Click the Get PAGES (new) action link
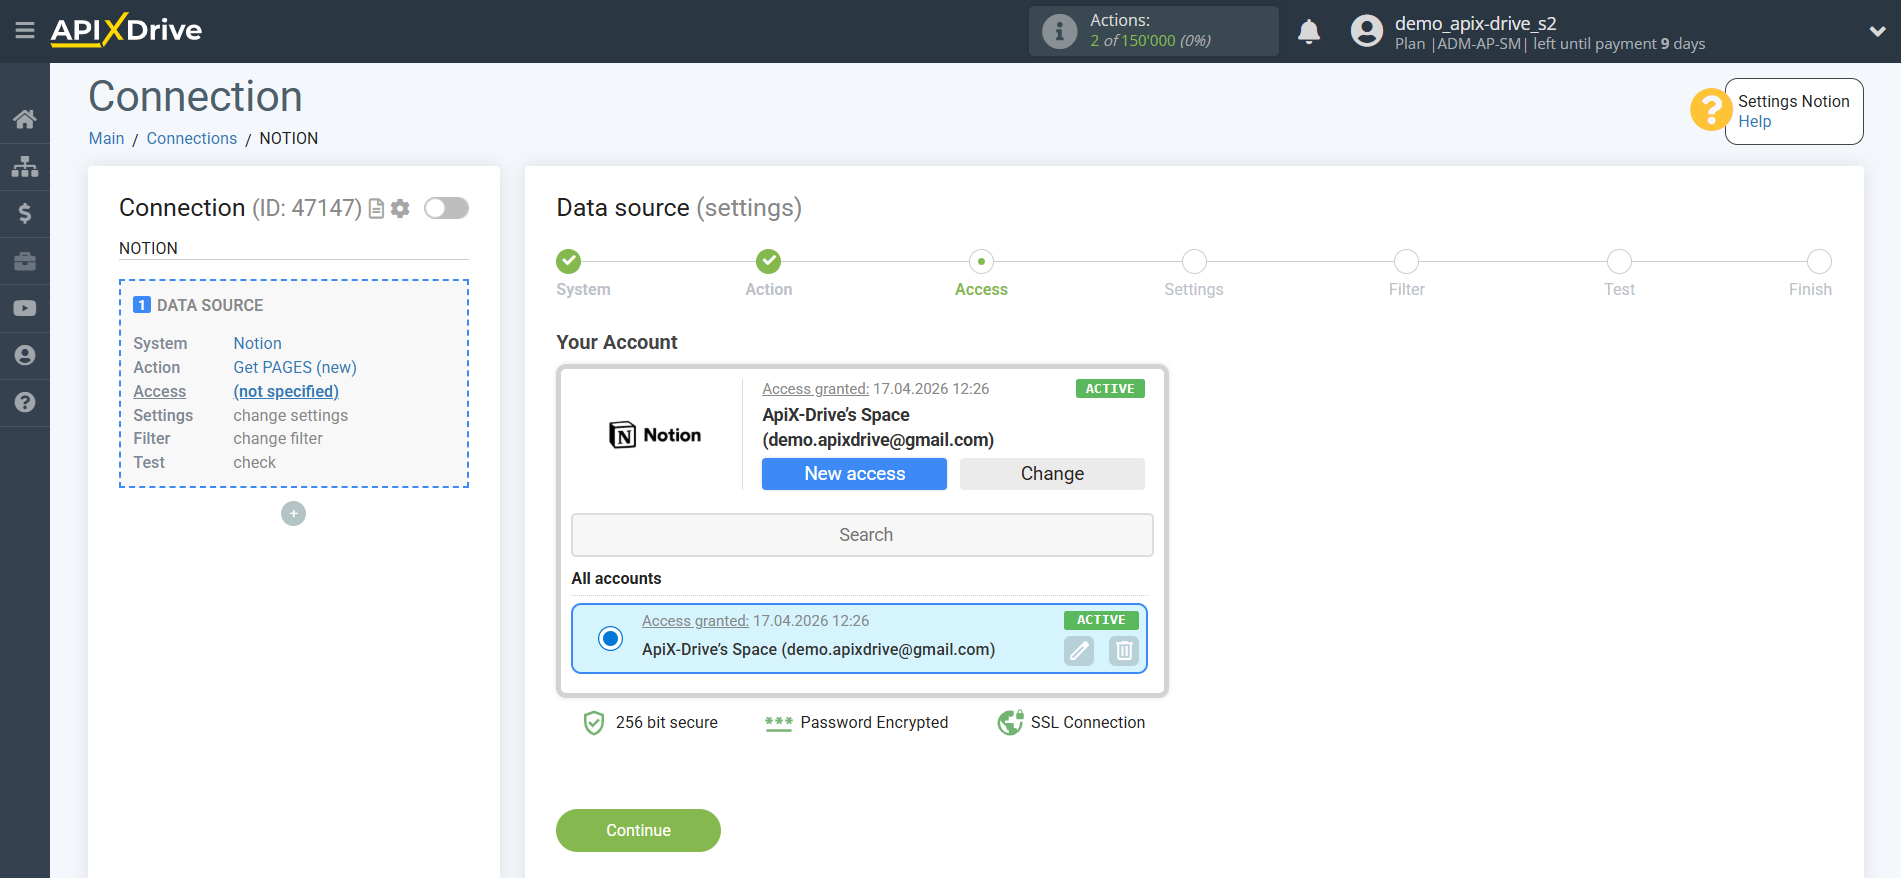This screenshot has width=1901, height=878. [x=295, y=367]
